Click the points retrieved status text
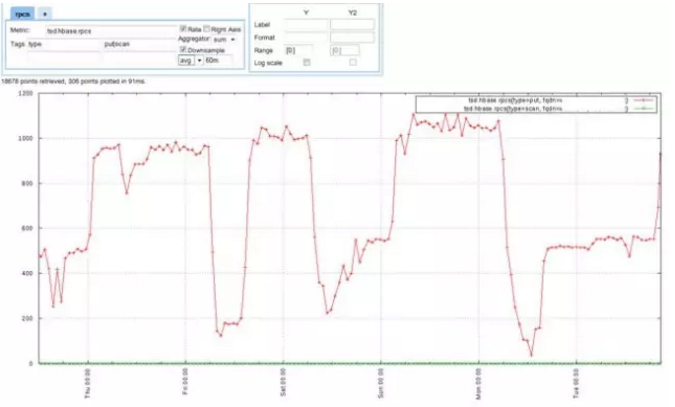 tap(74, 81)
